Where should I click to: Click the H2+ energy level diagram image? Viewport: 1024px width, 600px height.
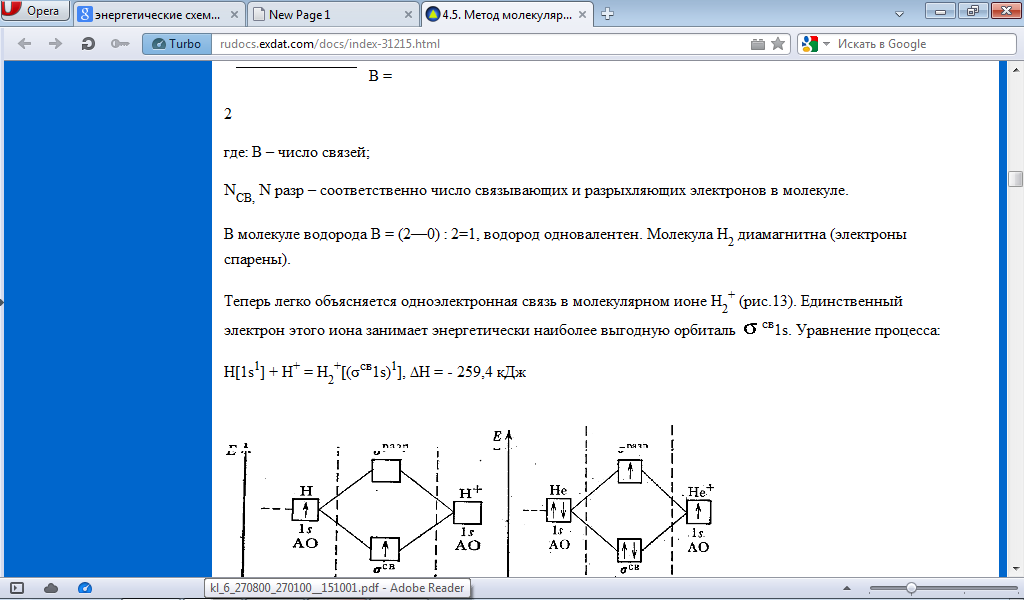point(355,509)
